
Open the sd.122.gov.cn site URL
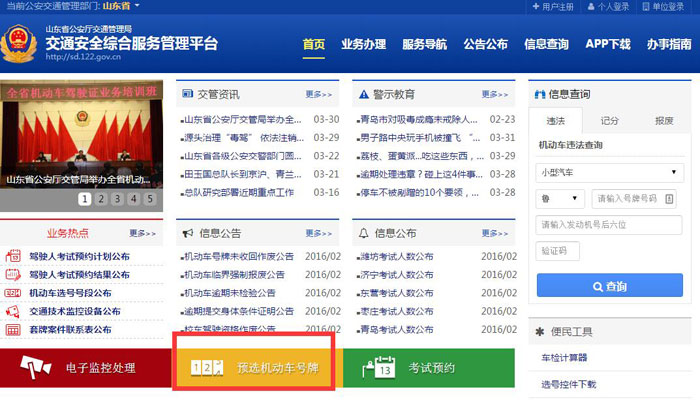pyautogui.click(x=83, y=57)
